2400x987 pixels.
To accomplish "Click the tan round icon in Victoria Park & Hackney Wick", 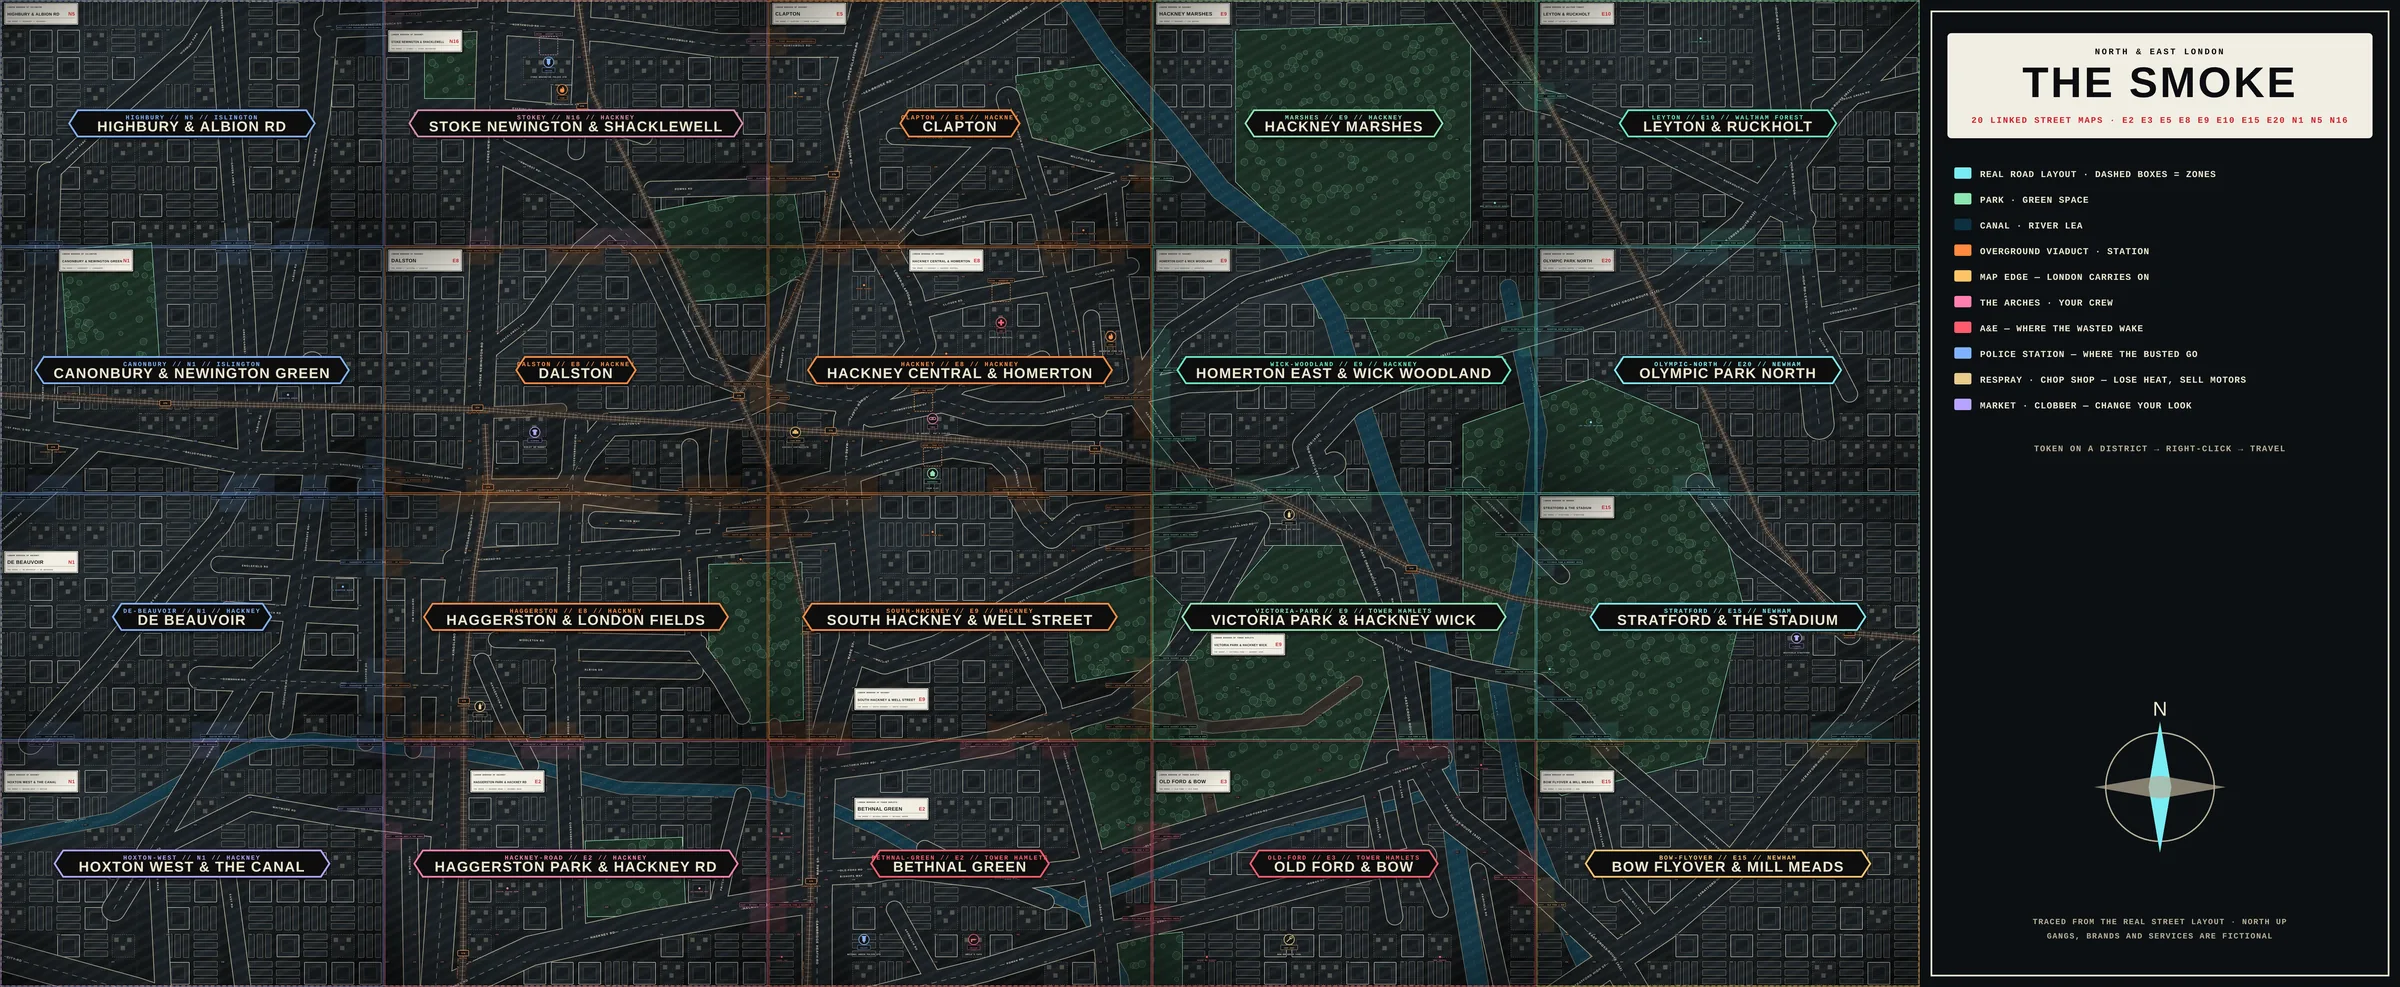I will pyautogui.click(x=1289, y=515).
